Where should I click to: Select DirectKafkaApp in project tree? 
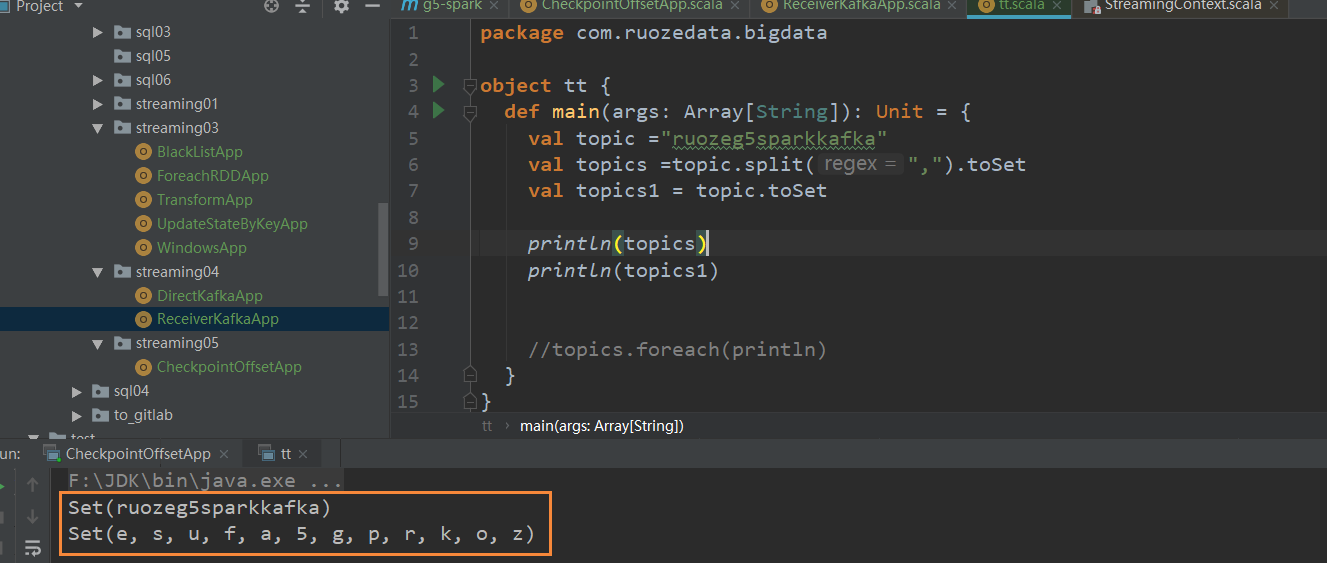pos(210,296)
